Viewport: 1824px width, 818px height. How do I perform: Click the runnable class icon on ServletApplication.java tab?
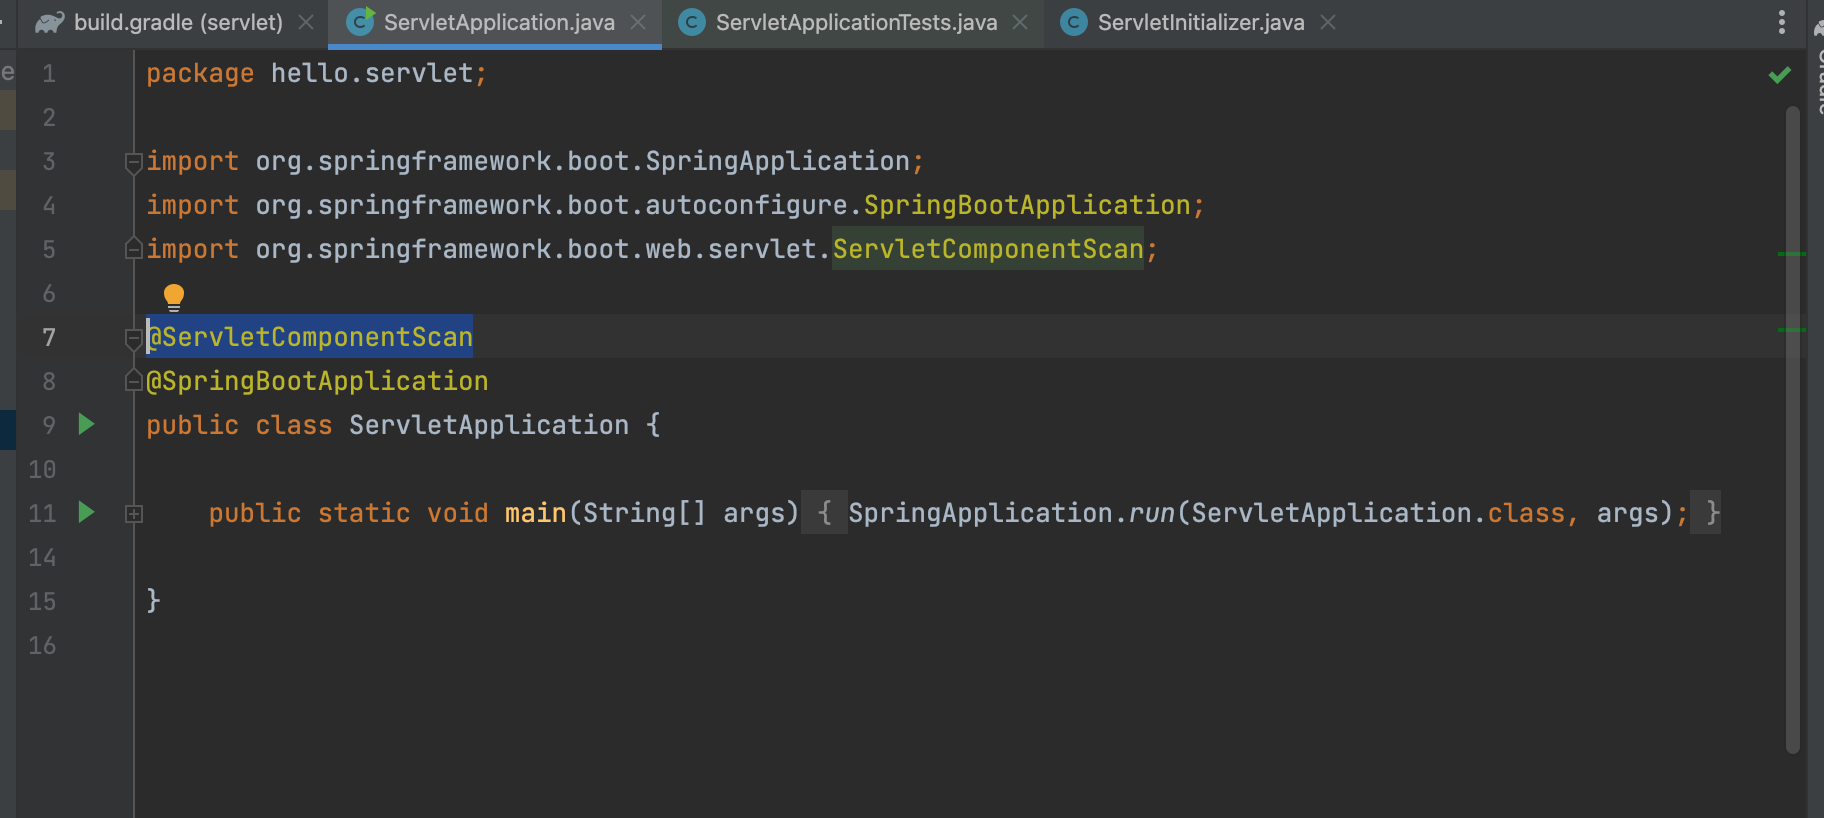coord(360,21)
